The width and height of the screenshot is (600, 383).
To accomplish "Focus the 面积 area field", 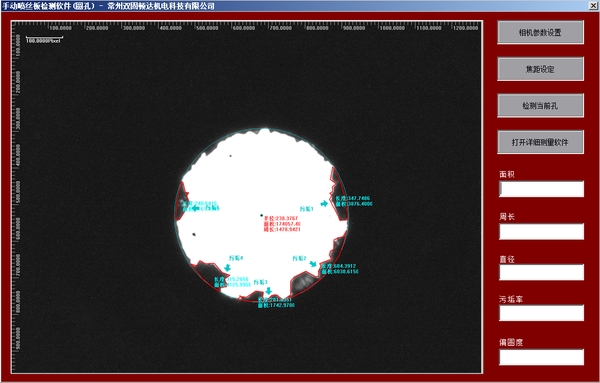I will tap(541, 189).
